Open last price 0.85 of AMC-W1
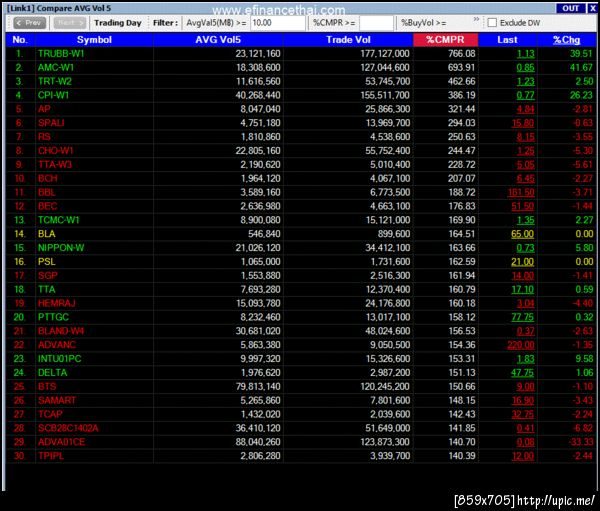Image resolution: width=600 pixels, height=511 pixels. pos(525,68)
